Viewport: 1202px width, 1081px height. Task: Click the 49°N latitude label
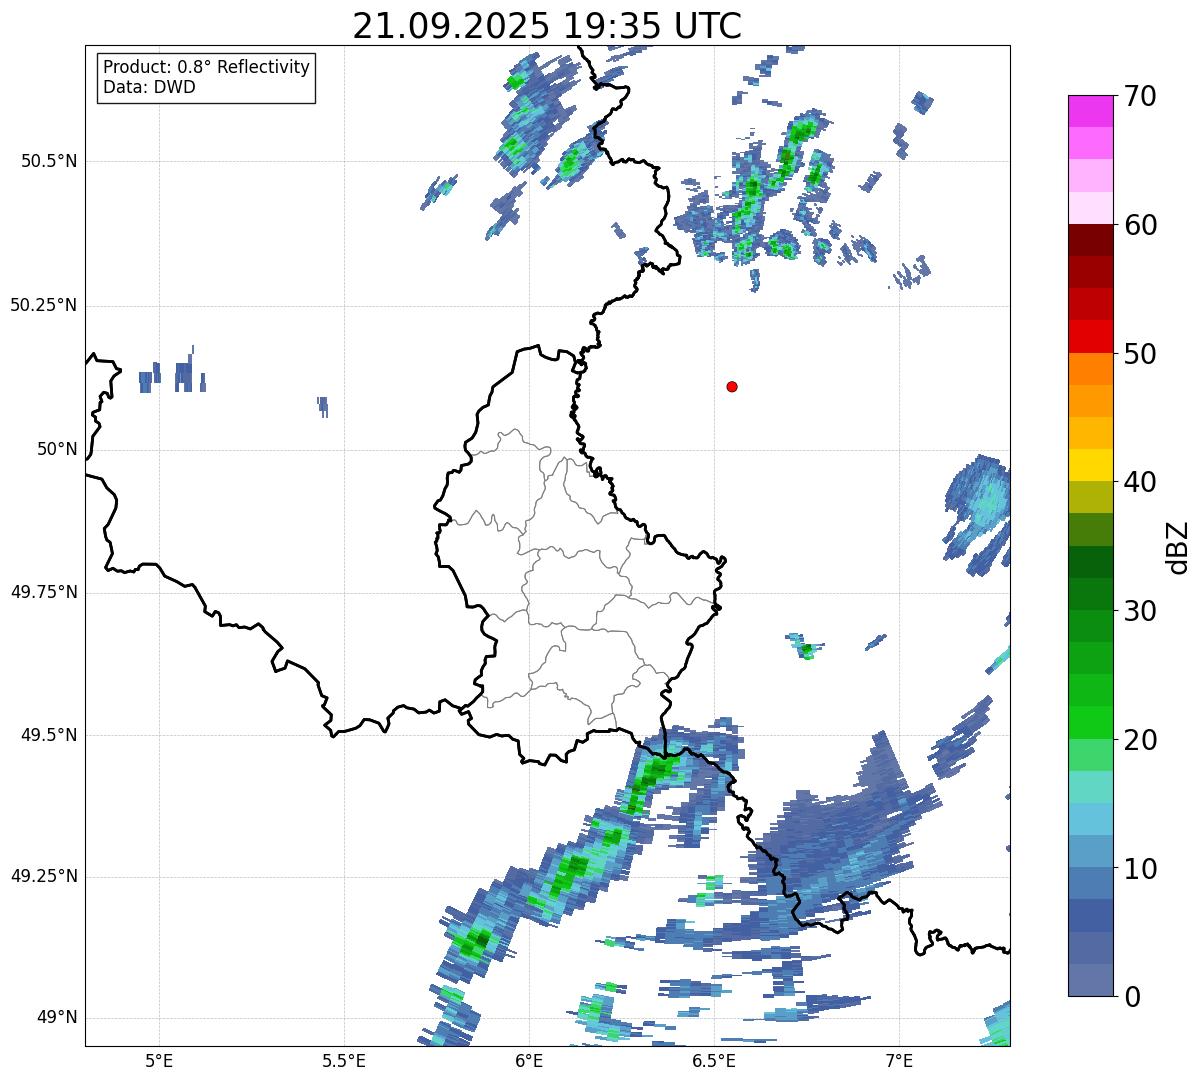[x=57, y=1017]
